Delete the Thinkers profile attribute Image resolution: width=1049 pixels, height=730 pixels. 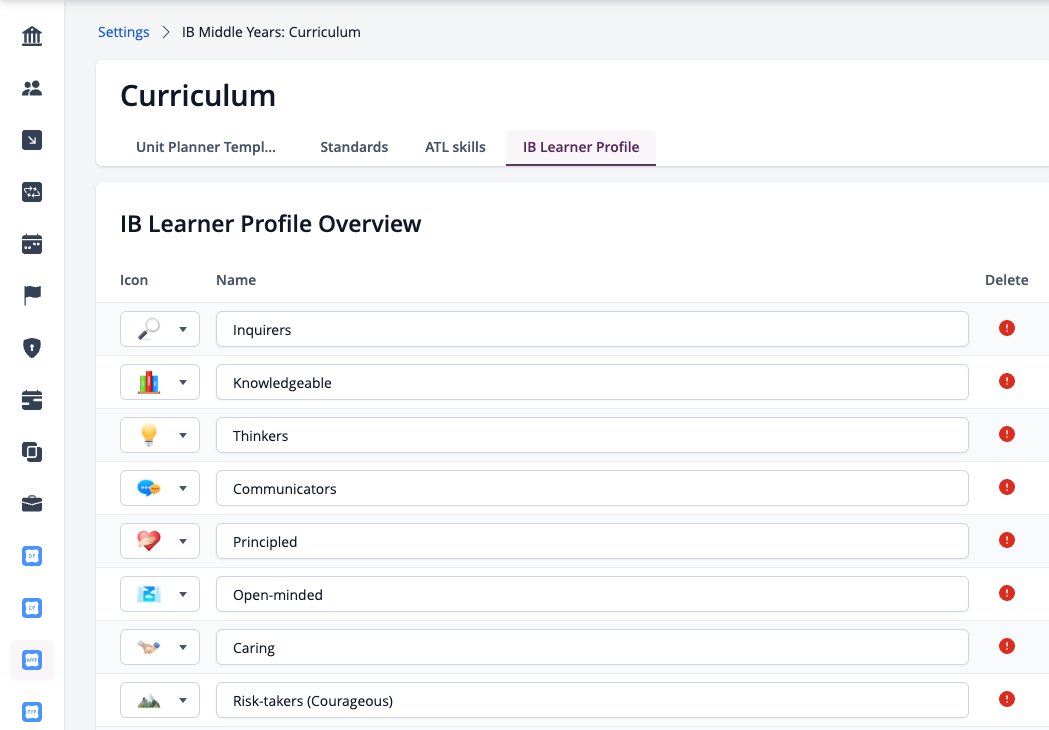click(x=1006, y=434)
